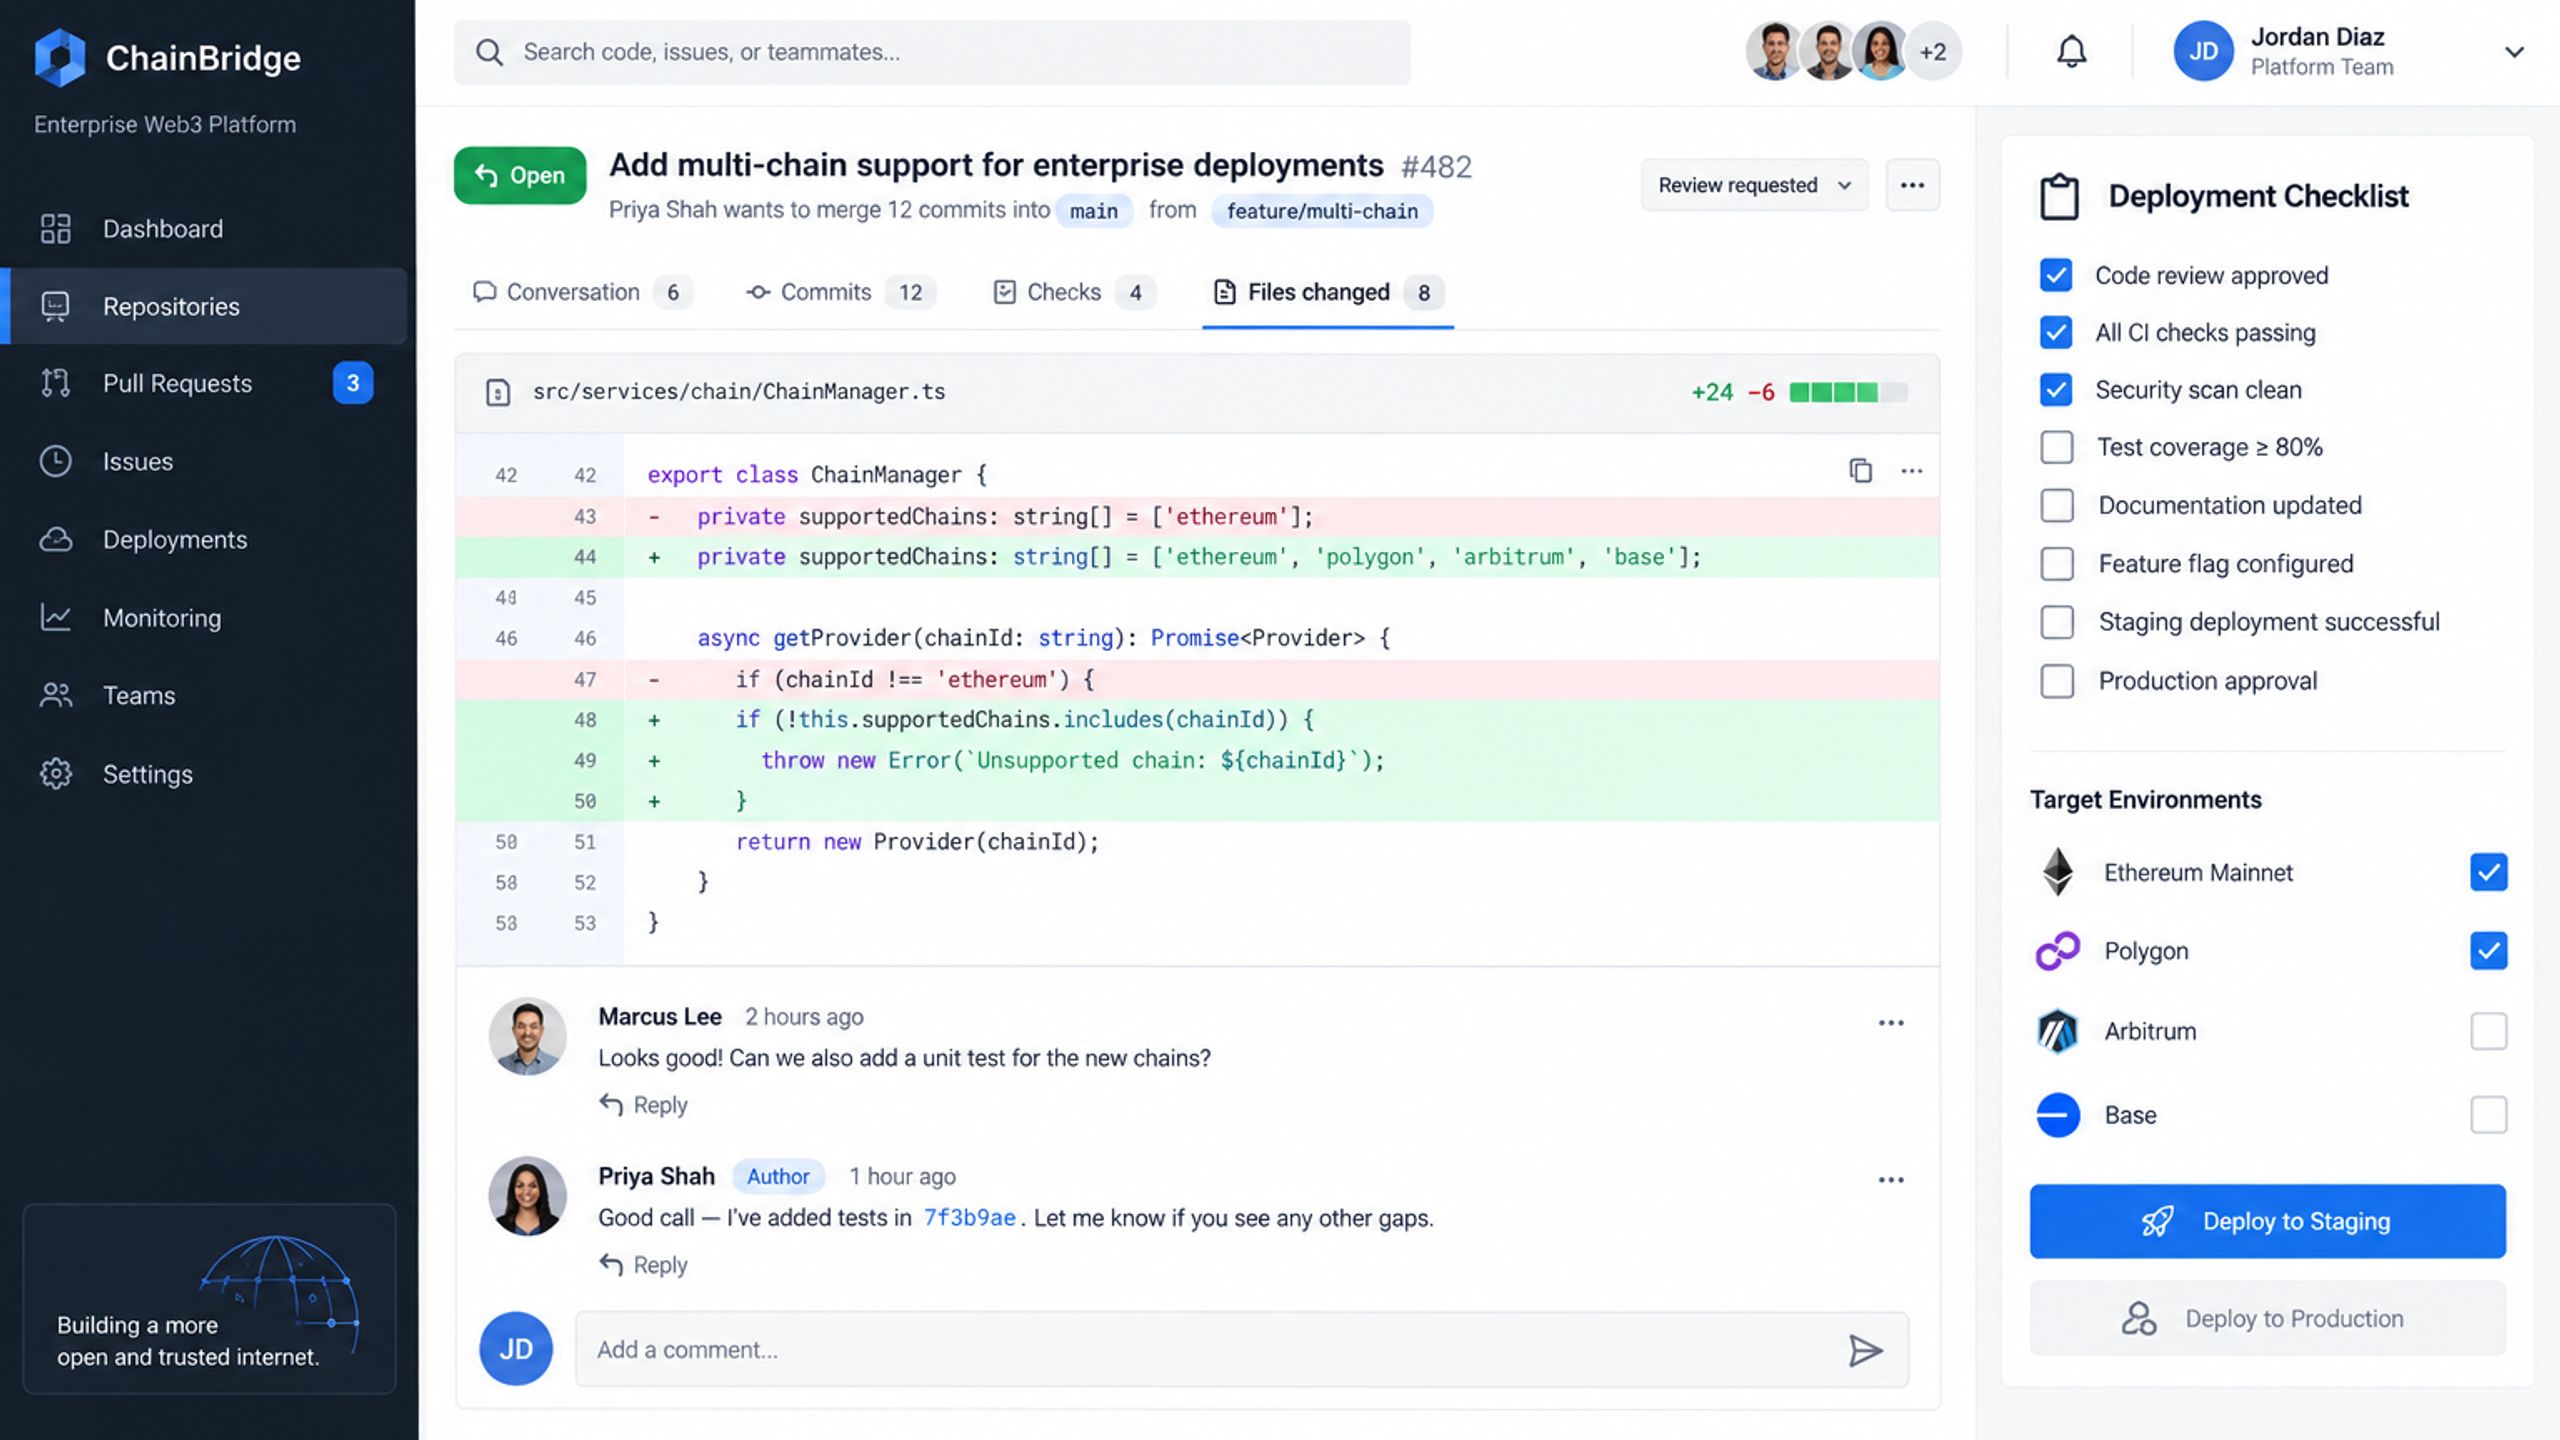Copy ChainManager.ts code with copy icon
This screenshot has height=1440, width=2560.
(x=1860, y=470)
